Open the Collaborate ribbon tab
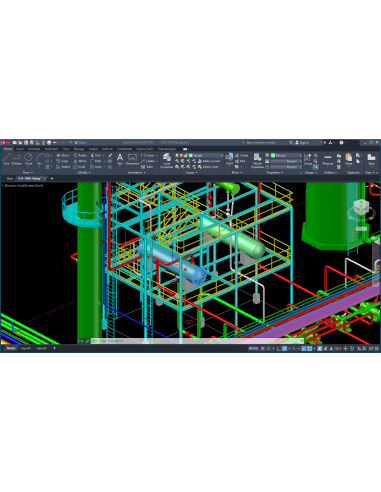This screenshot has height=492, width=381. (124, 149)
